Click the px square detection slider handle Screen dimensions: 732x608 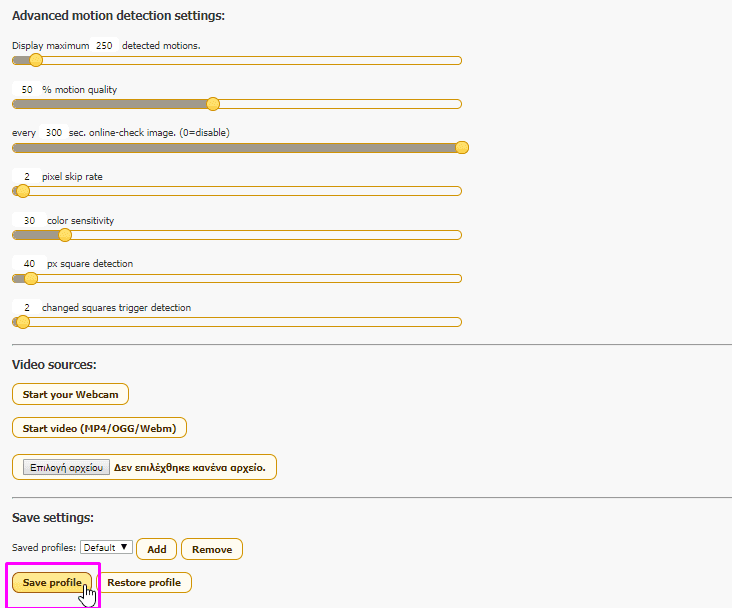(x=30, y=279)
